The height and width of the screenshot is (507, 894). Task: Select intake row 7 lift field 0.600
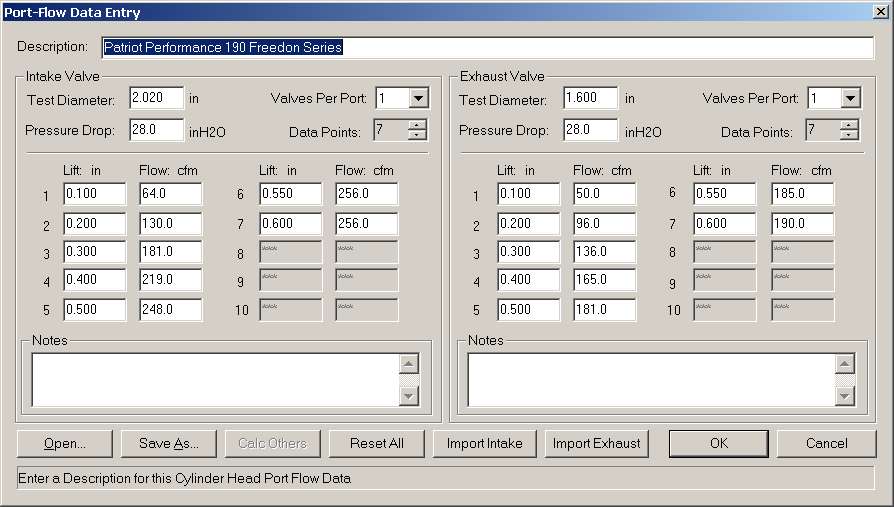coord(291,224)
